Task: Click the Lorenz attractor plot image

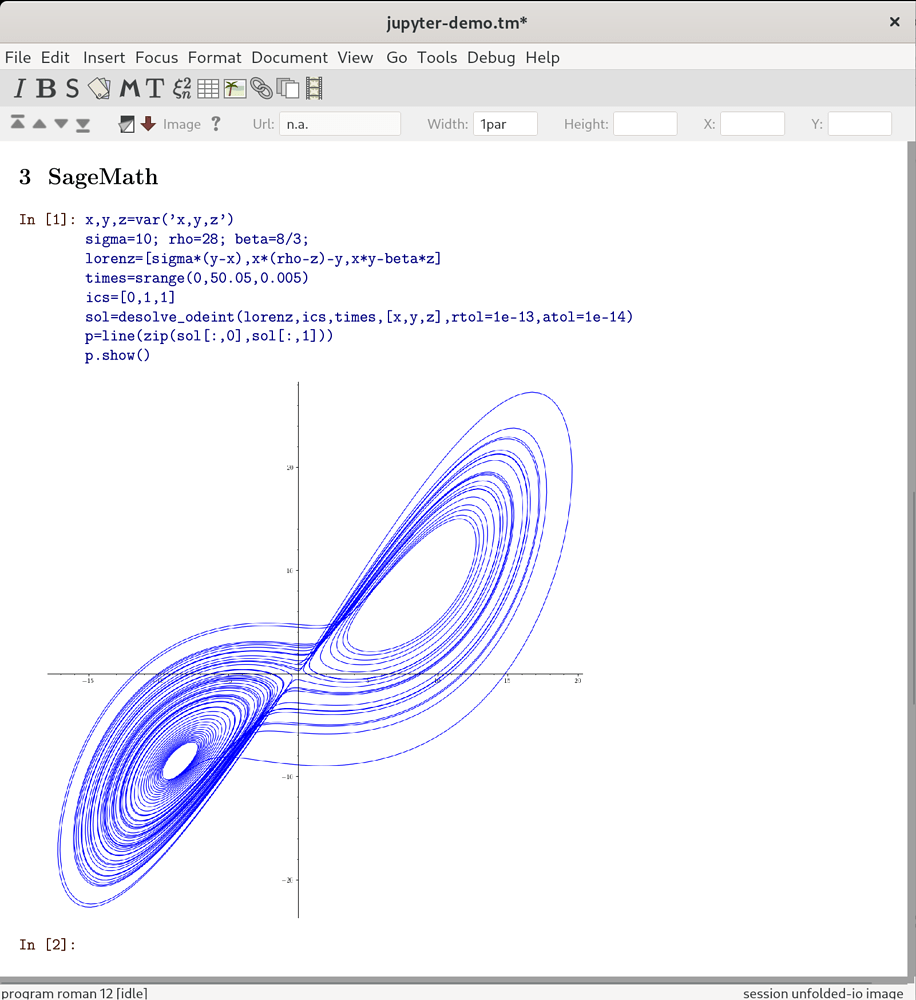Action: click(x=315, y=650)
